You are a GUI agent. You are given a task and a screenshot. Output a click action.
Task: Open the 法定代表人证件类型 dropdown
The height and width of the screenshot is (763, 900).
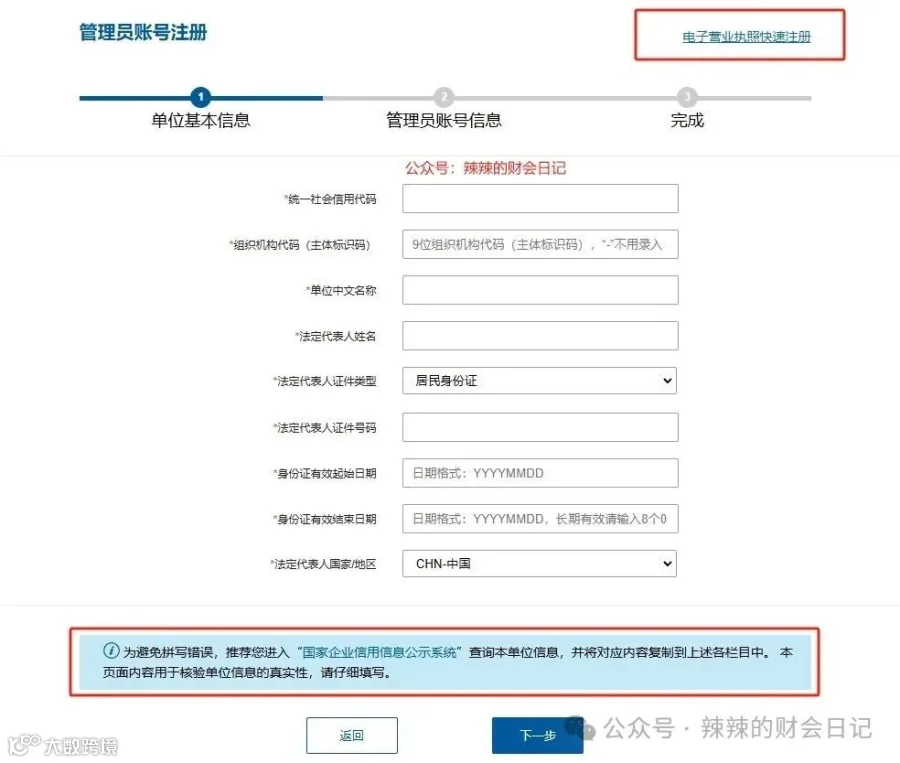tap(540, 381)
